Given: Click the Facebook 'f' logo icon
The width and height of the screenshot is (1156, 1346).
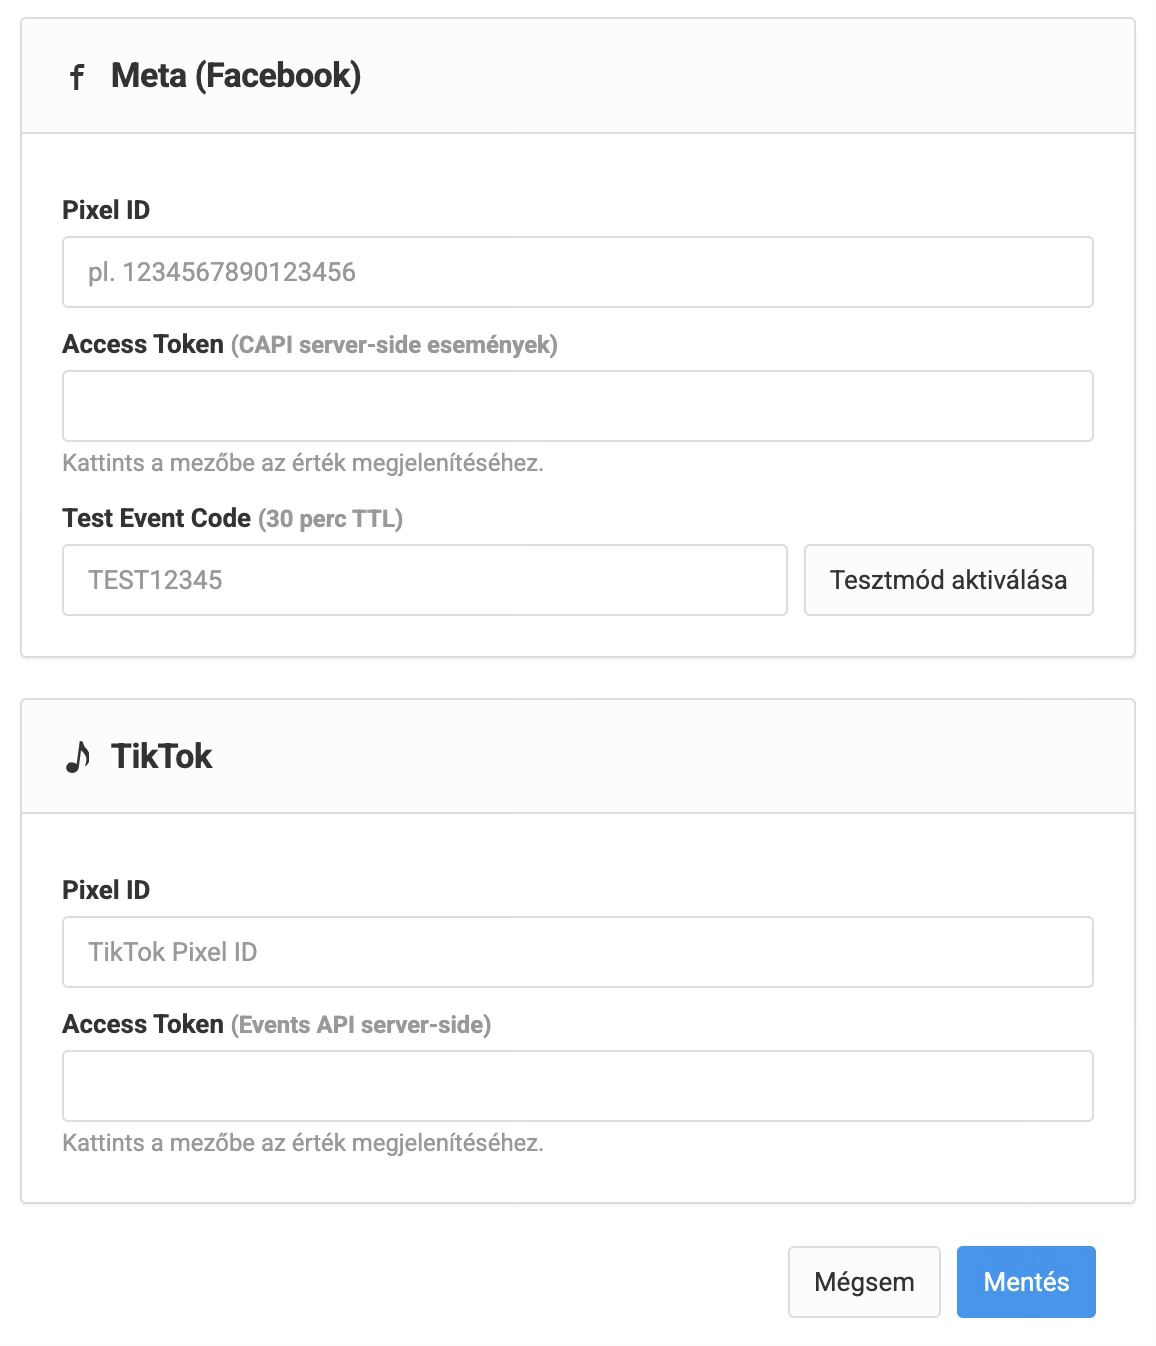Looking at the screenshot, I should 77,77.
